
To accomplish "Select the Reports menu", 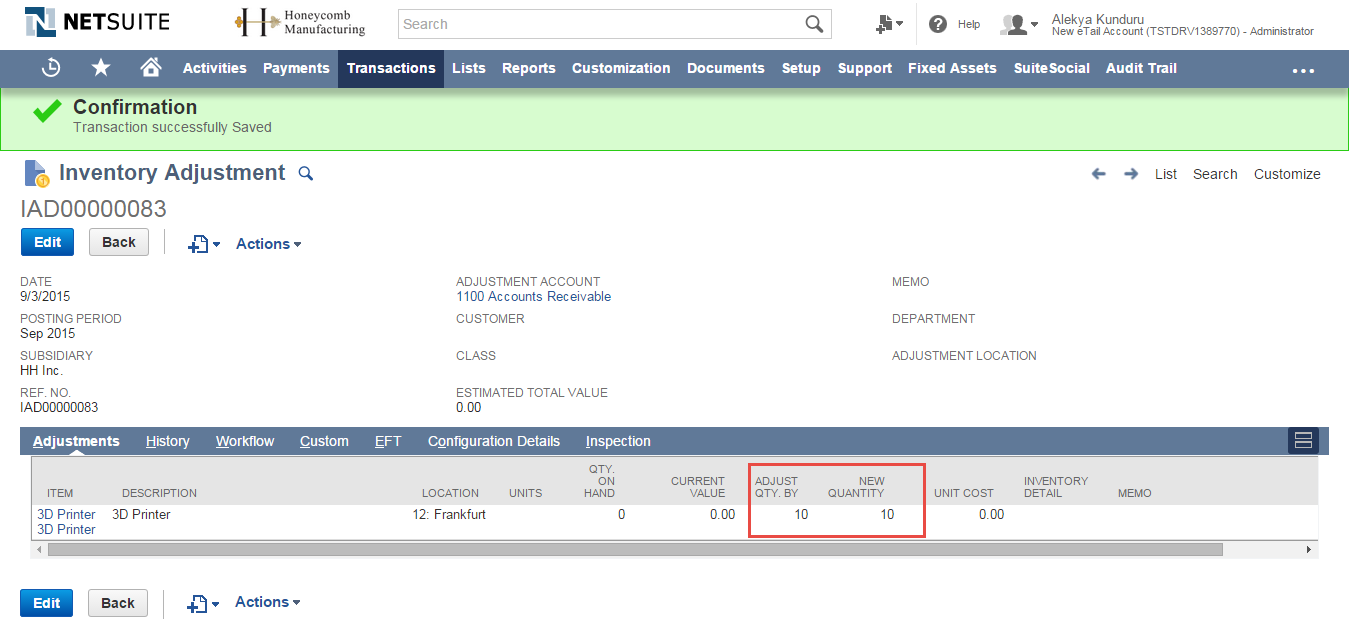I will point(528,68).
